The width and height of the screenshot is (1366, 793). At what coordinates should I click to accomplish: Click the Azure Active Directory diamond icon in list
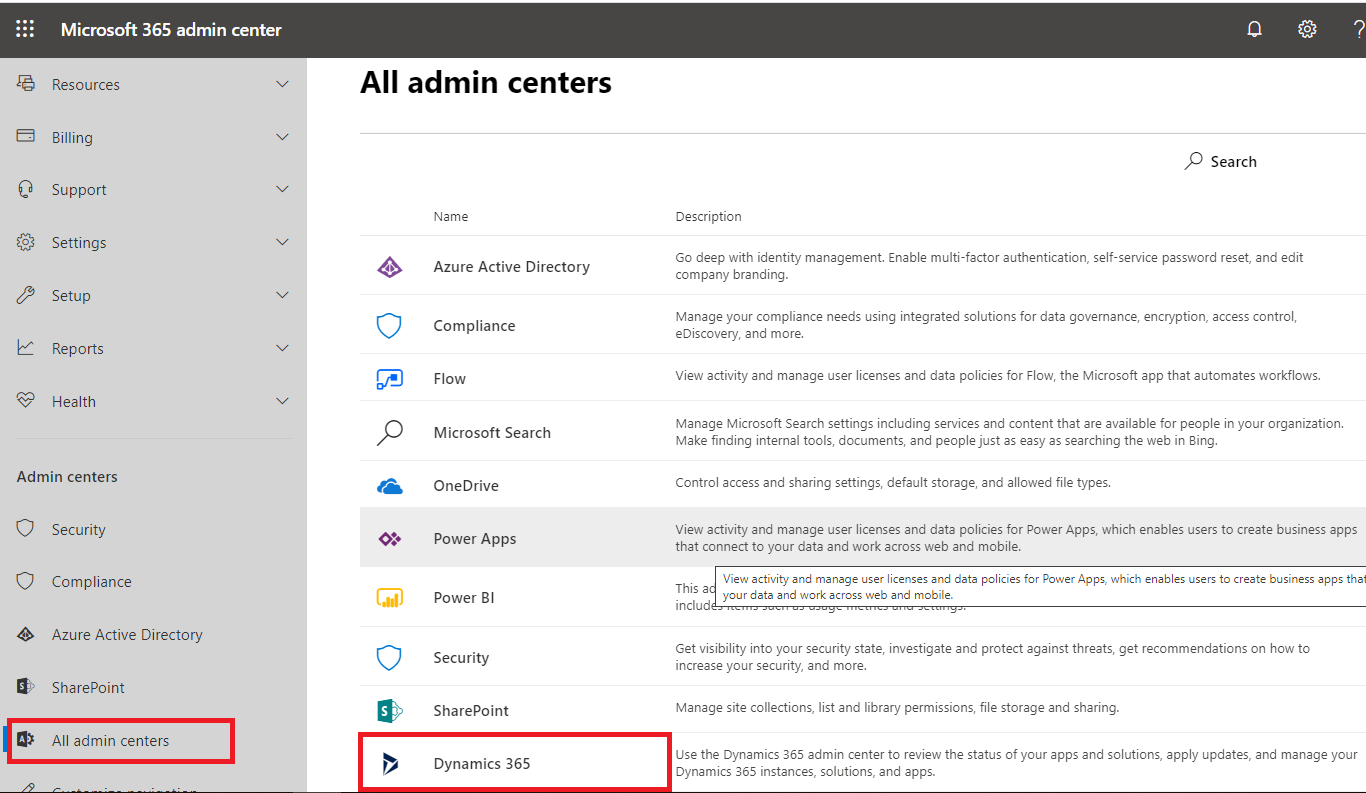tap(389, 267)
